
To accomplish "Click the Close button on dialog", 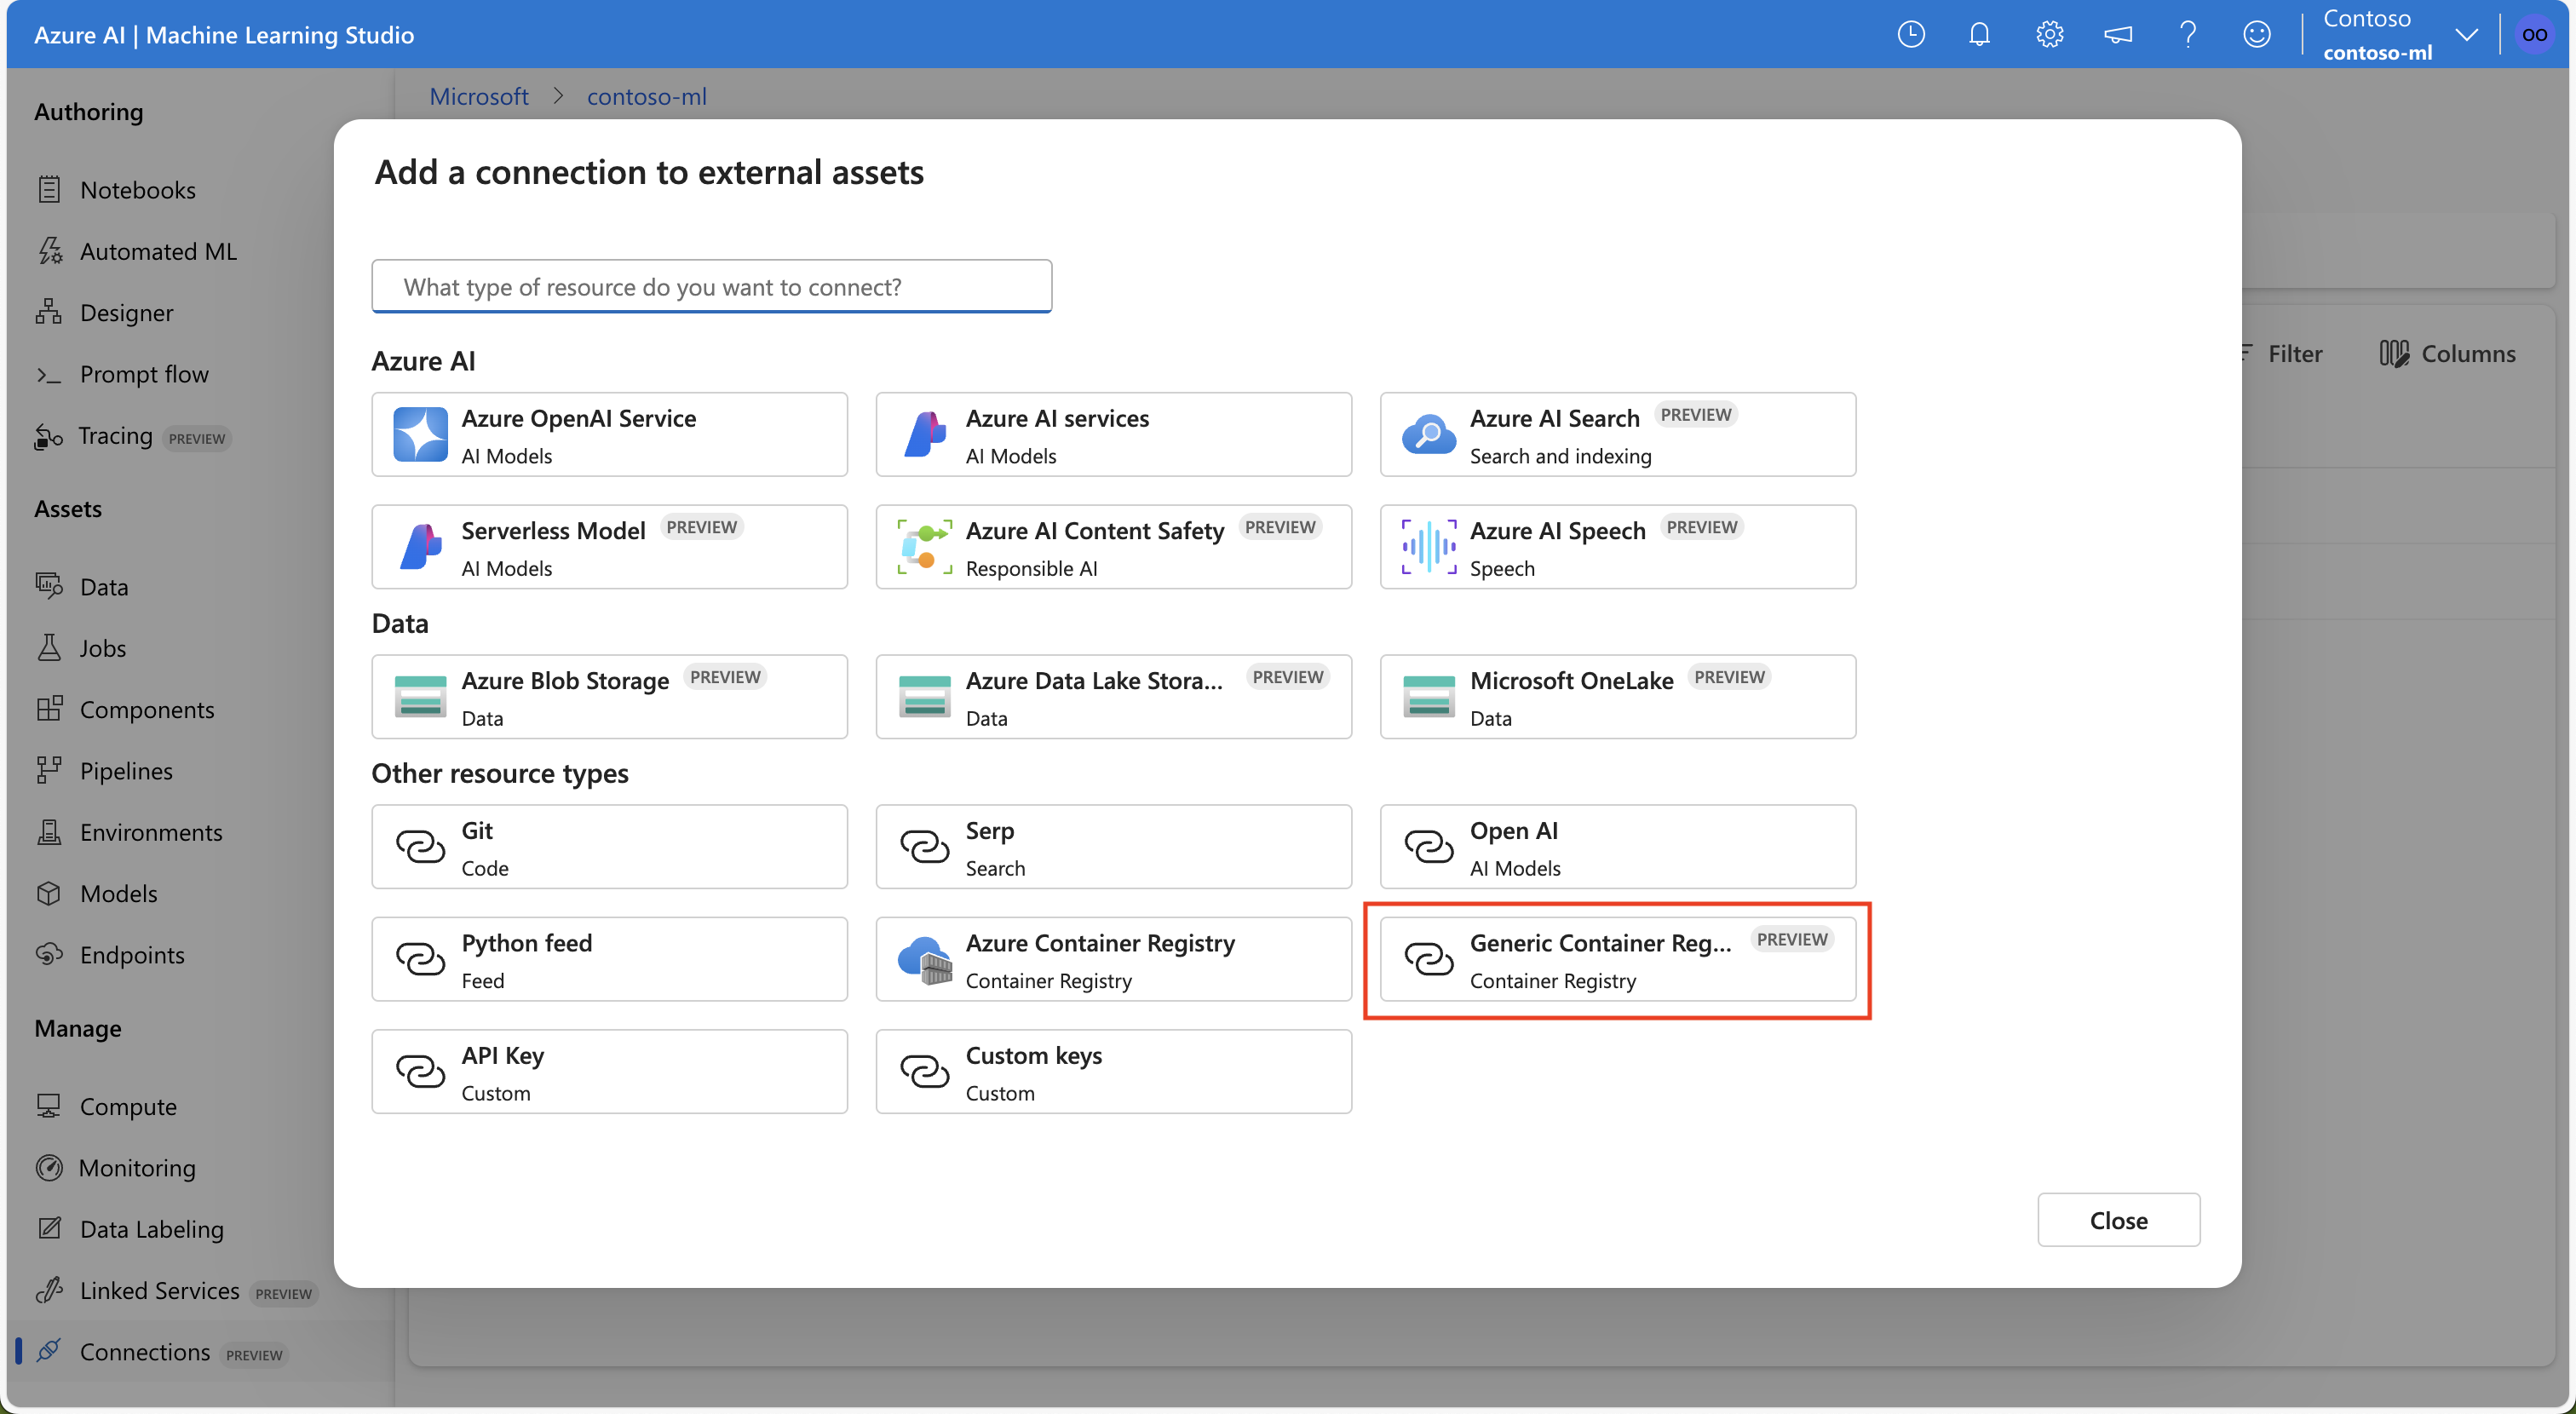I will (x=2119, y=1219).
